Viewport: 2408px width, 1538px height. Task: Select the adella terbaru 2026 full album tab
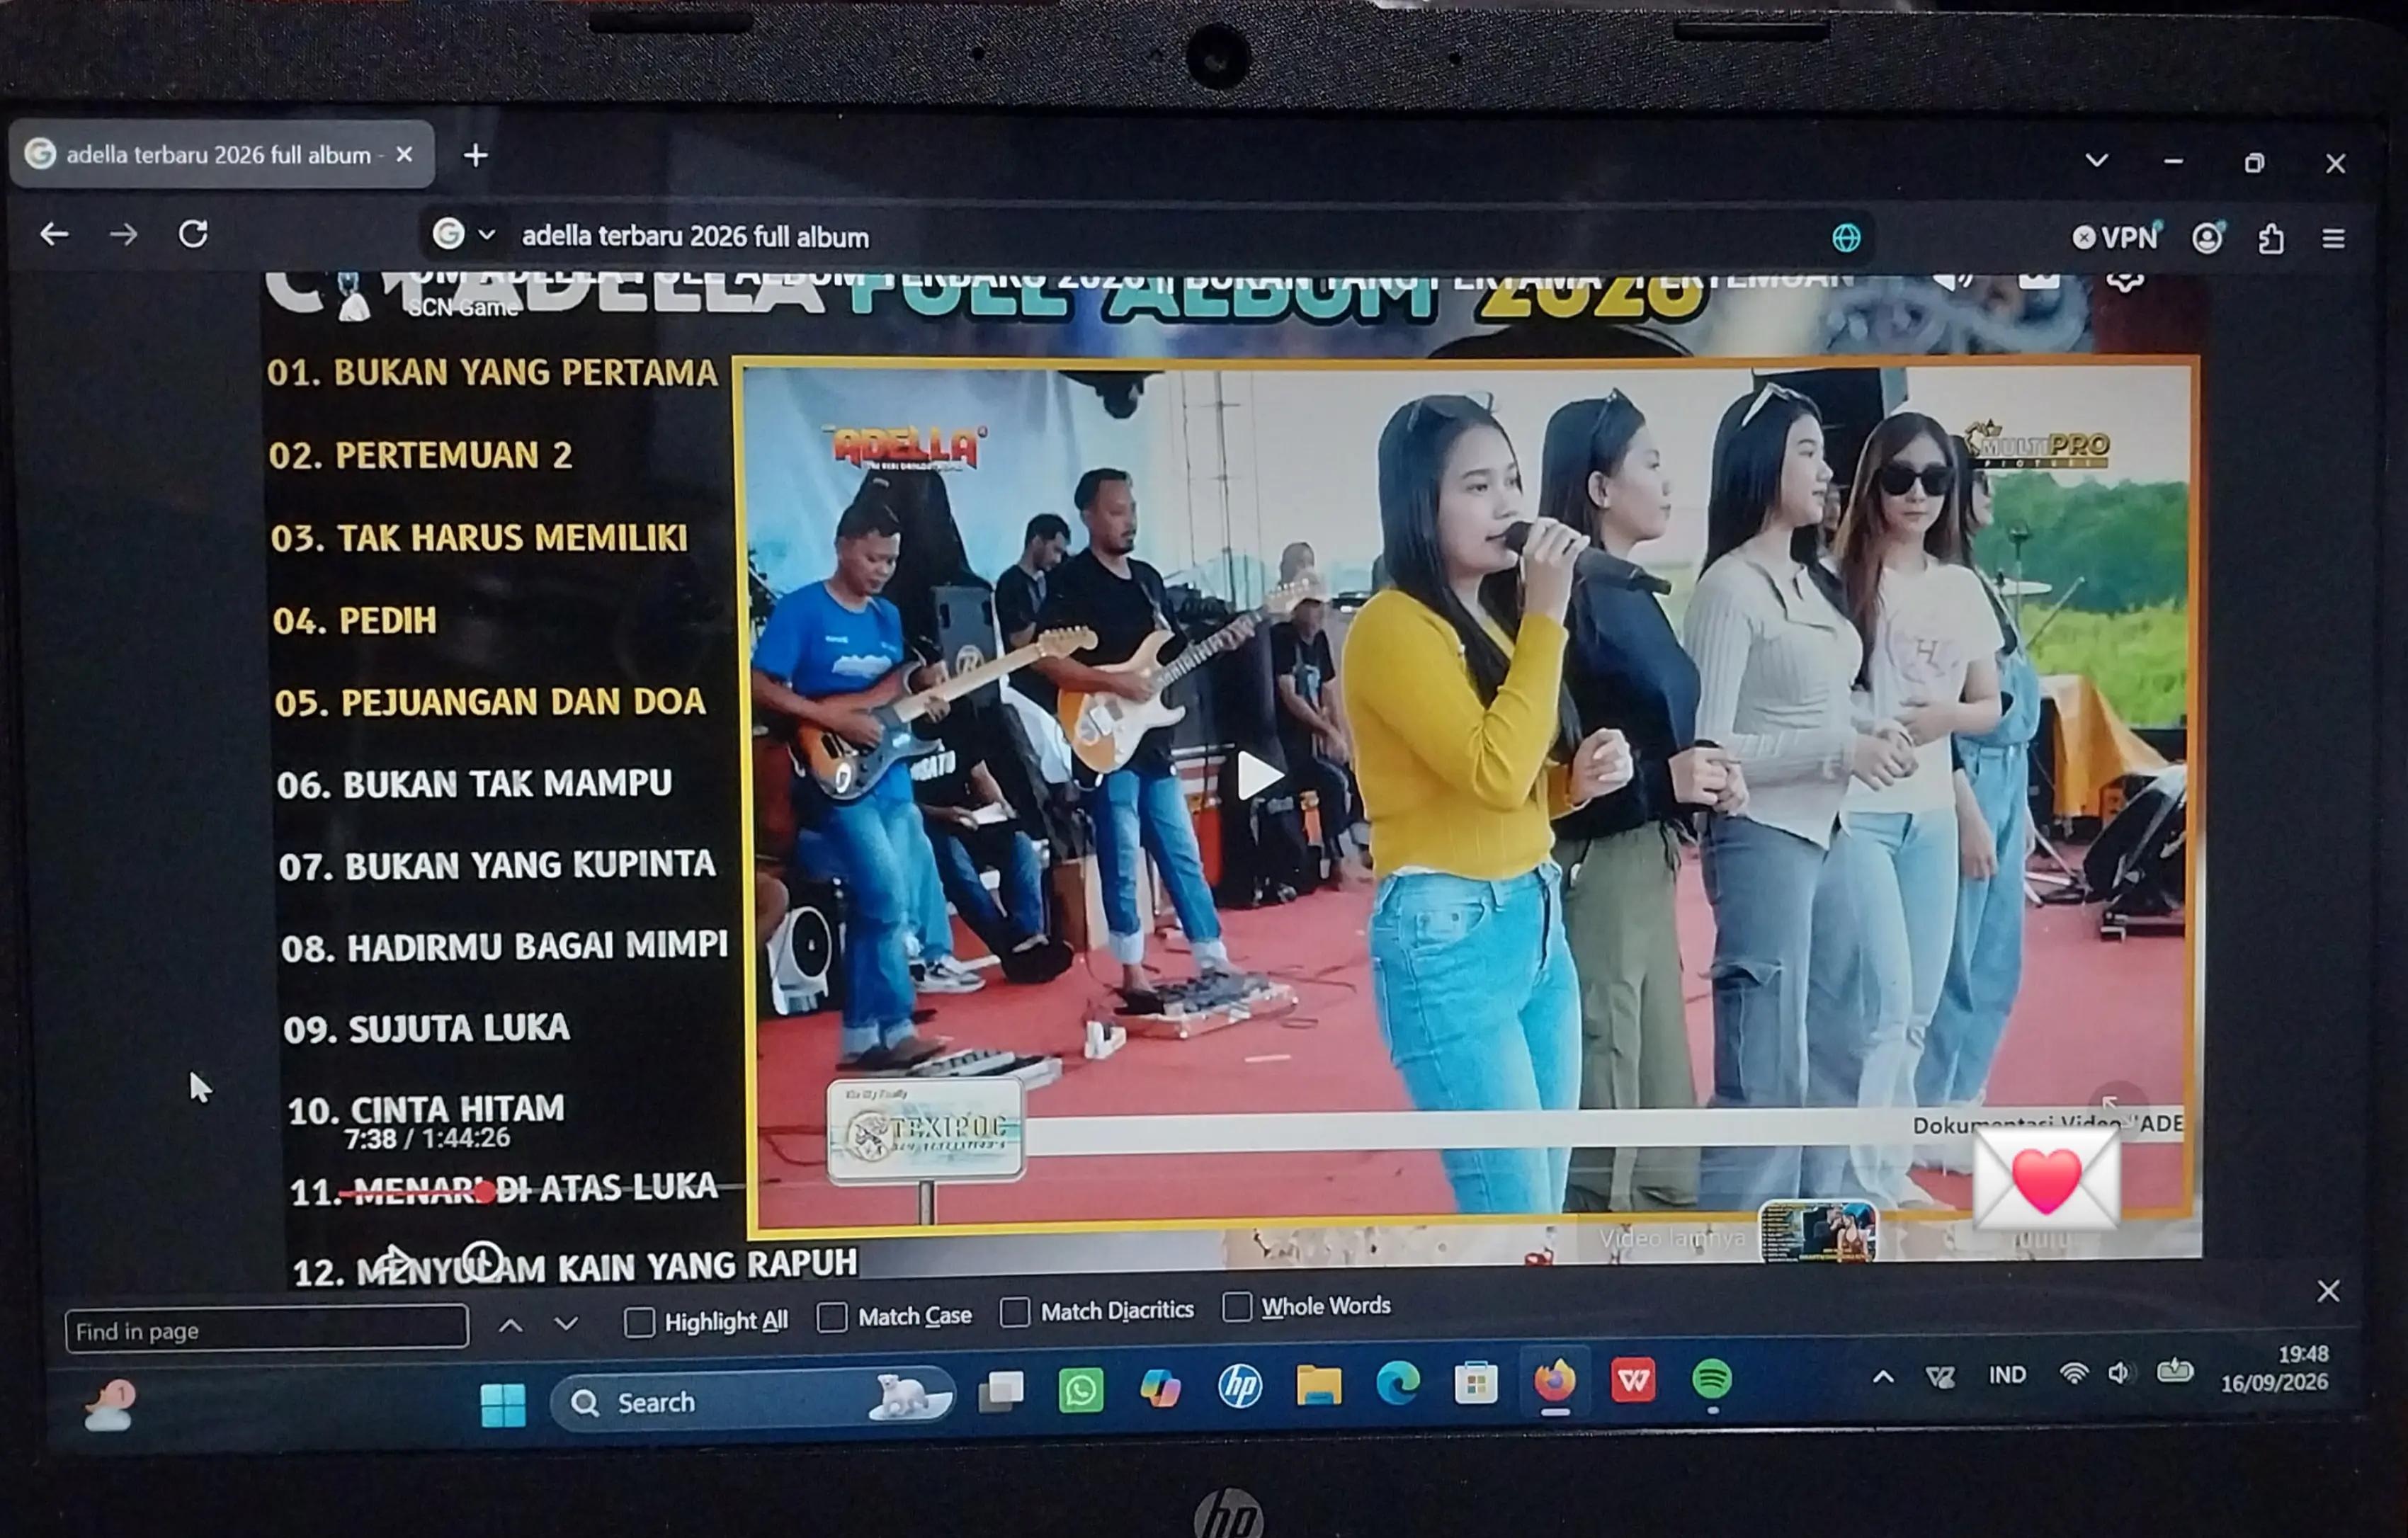click(222, 155)
